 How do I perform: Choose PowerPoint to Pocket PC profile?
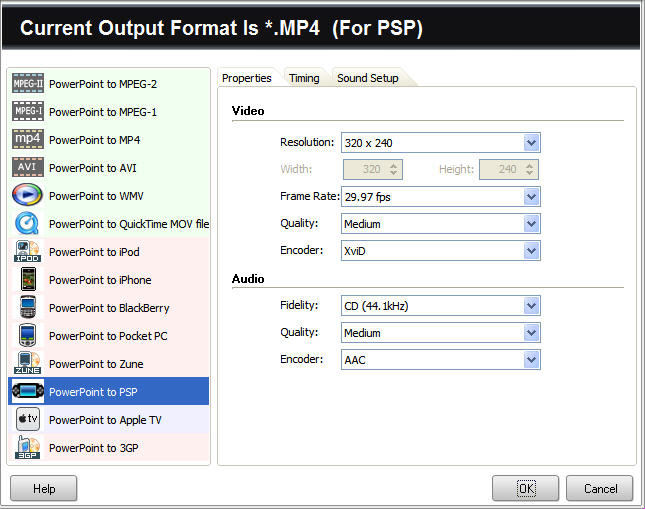(109, 336)
